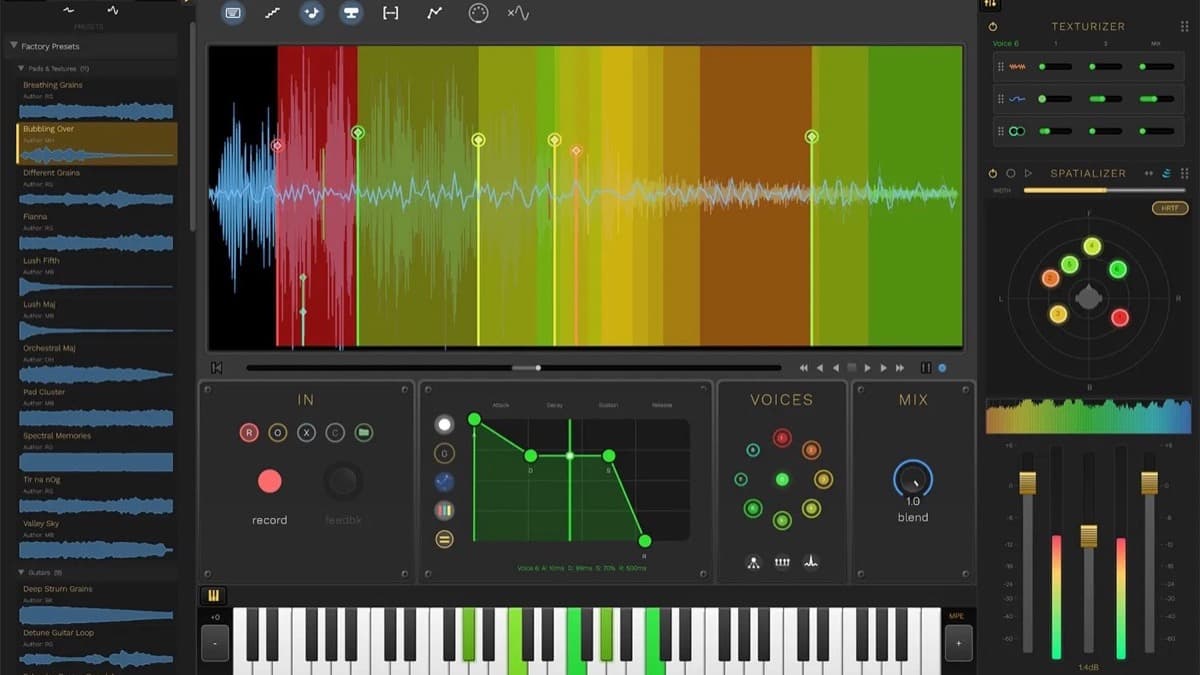This screenshot has width=1200, height=675.
Task: Select the Bubbling Over preset
Action: coord(98,144)
